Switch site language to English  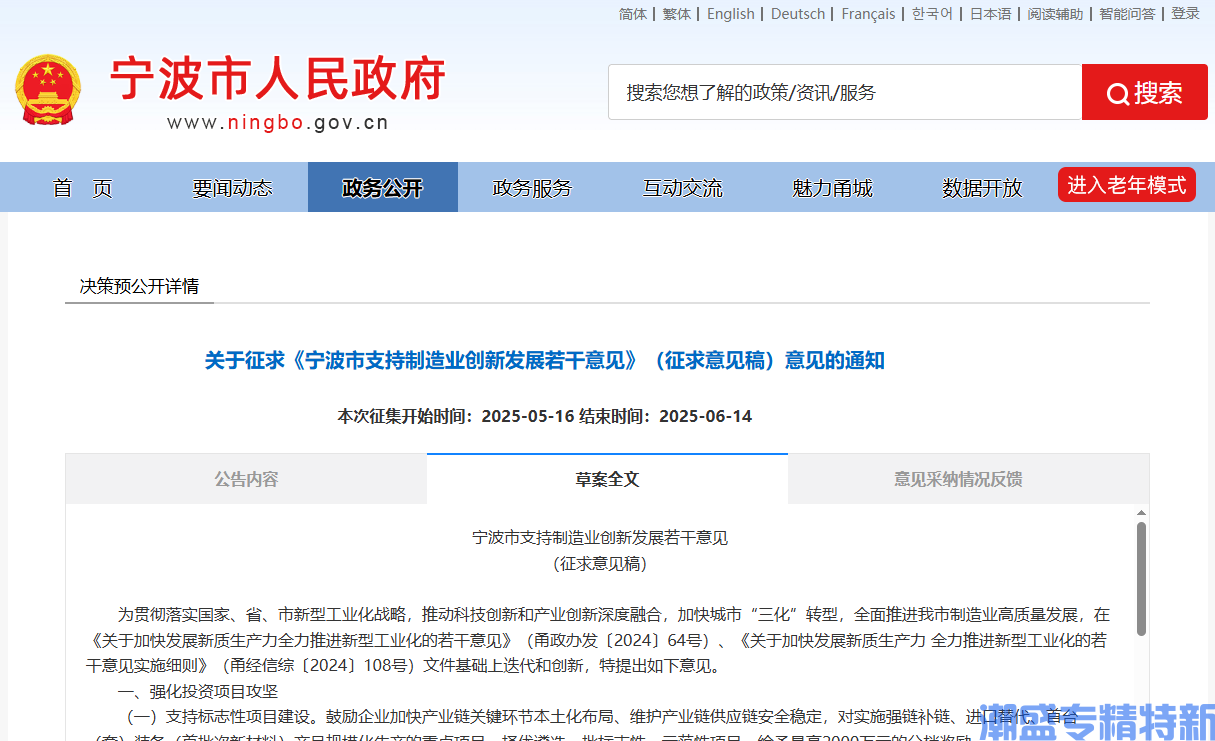pyautogui.click(x=730, y=13)
